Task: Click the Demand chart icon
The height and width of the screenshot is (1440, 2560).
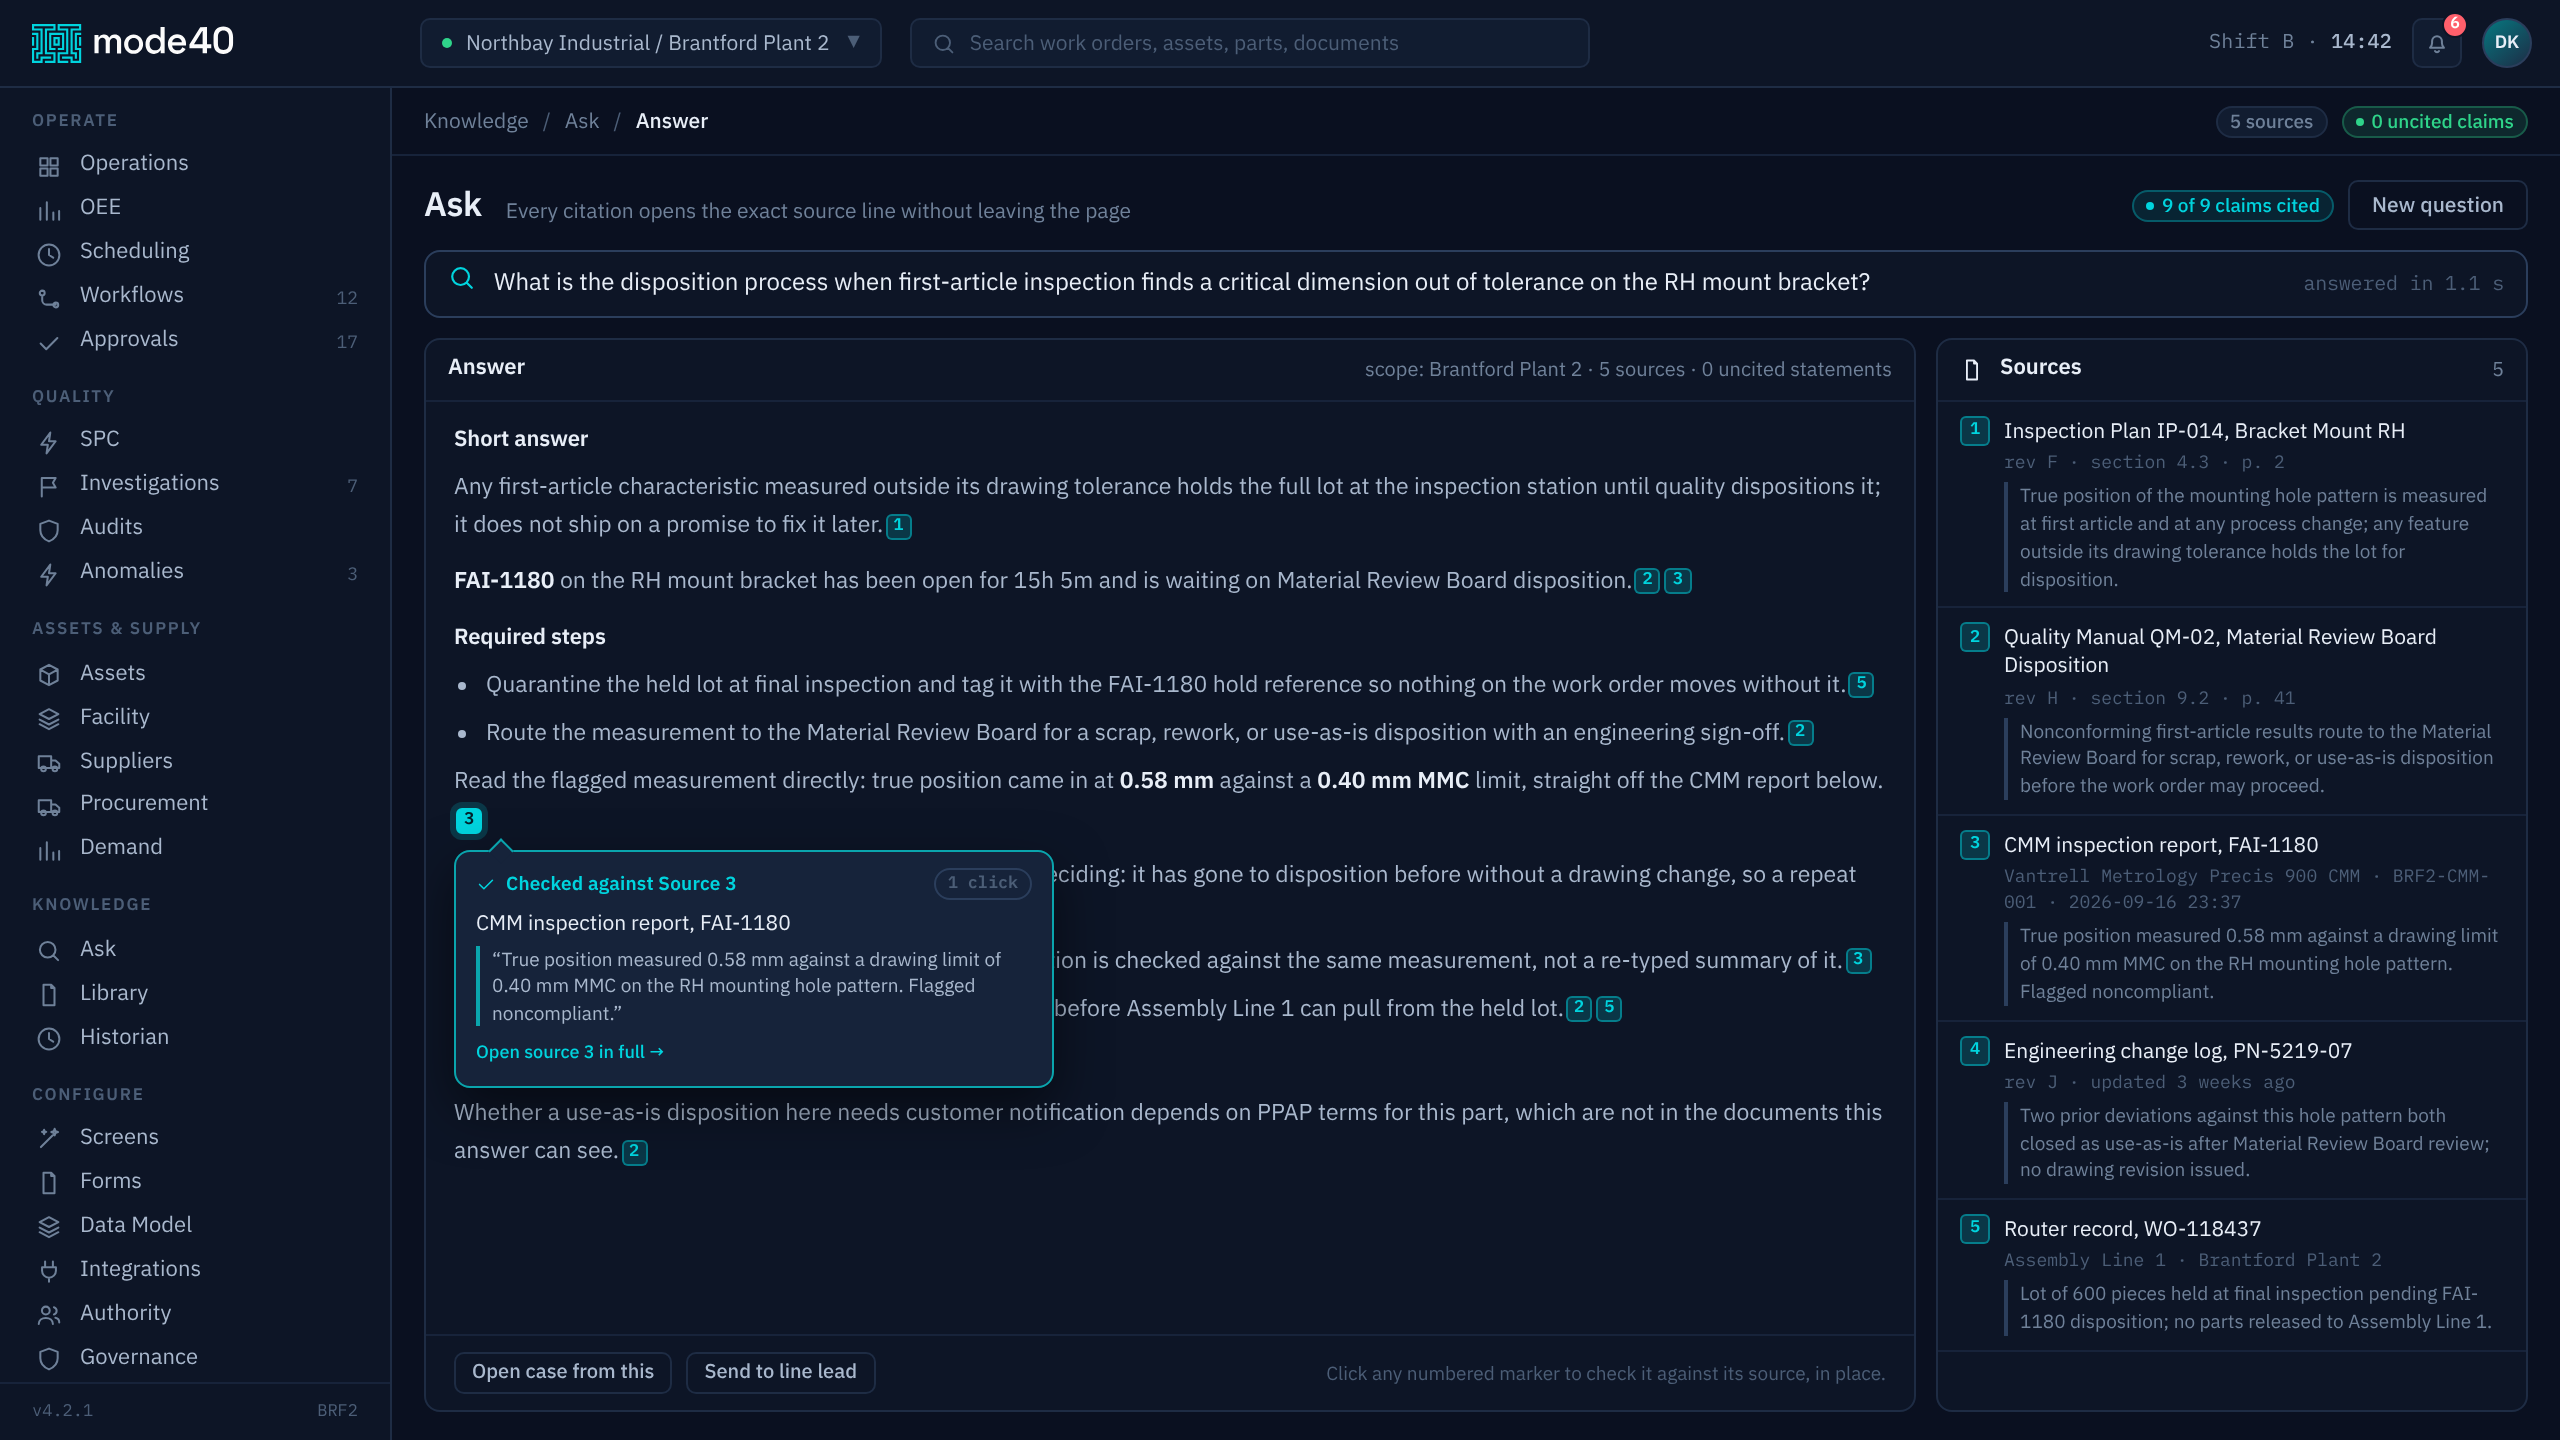Action: [x=48, y=850]
